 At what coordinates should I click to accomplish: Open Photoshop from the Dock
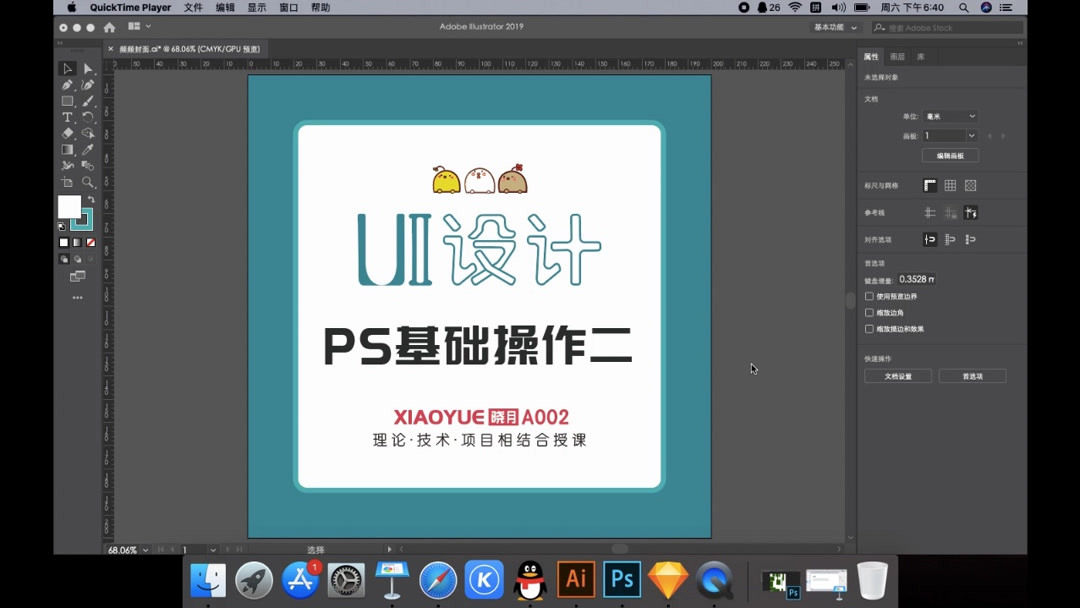tap(621, 579)
